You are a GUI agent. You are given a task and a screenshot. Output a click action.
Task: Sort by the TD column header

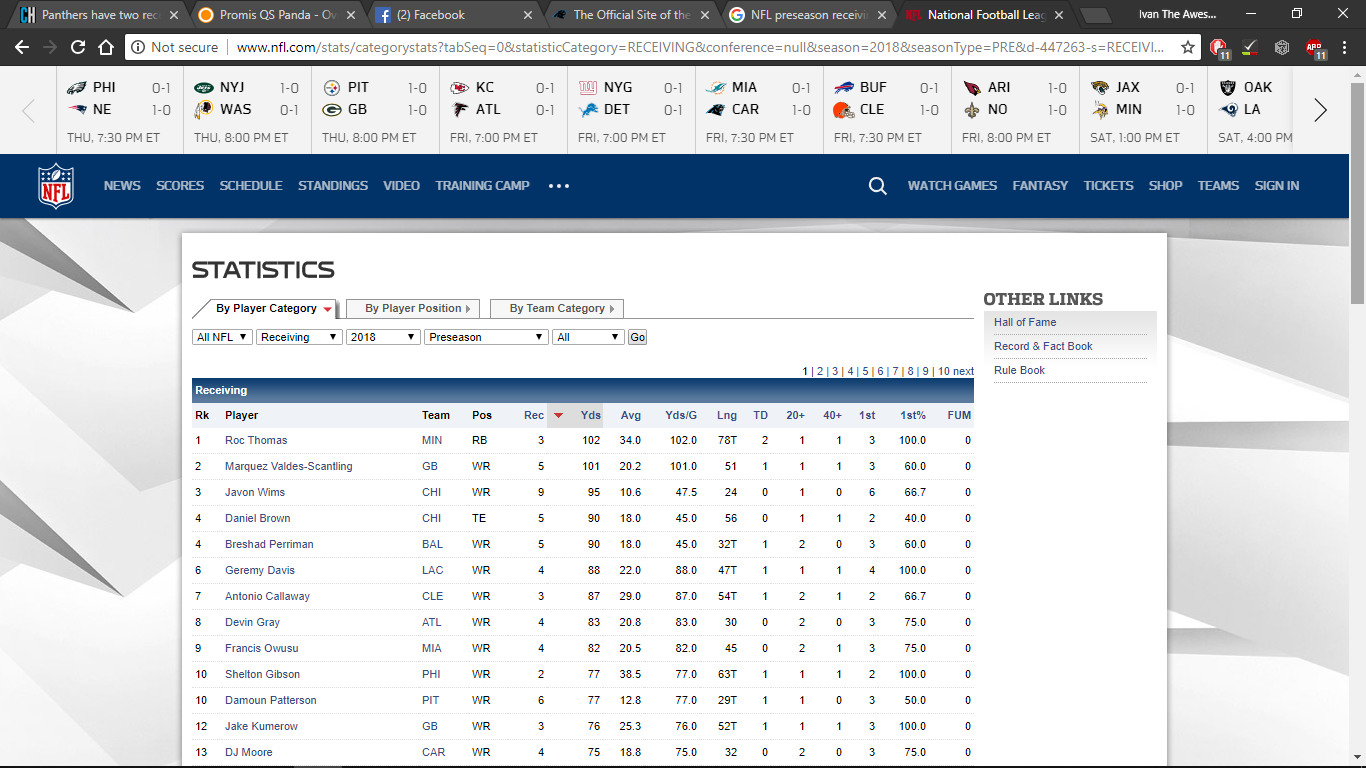760,415
